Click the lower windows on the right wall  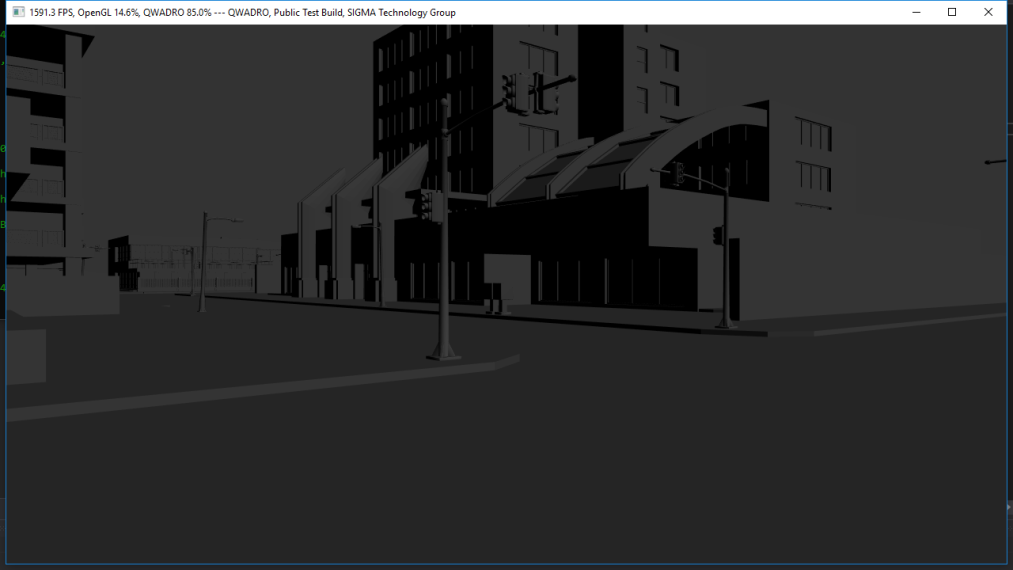coord(814,178)
